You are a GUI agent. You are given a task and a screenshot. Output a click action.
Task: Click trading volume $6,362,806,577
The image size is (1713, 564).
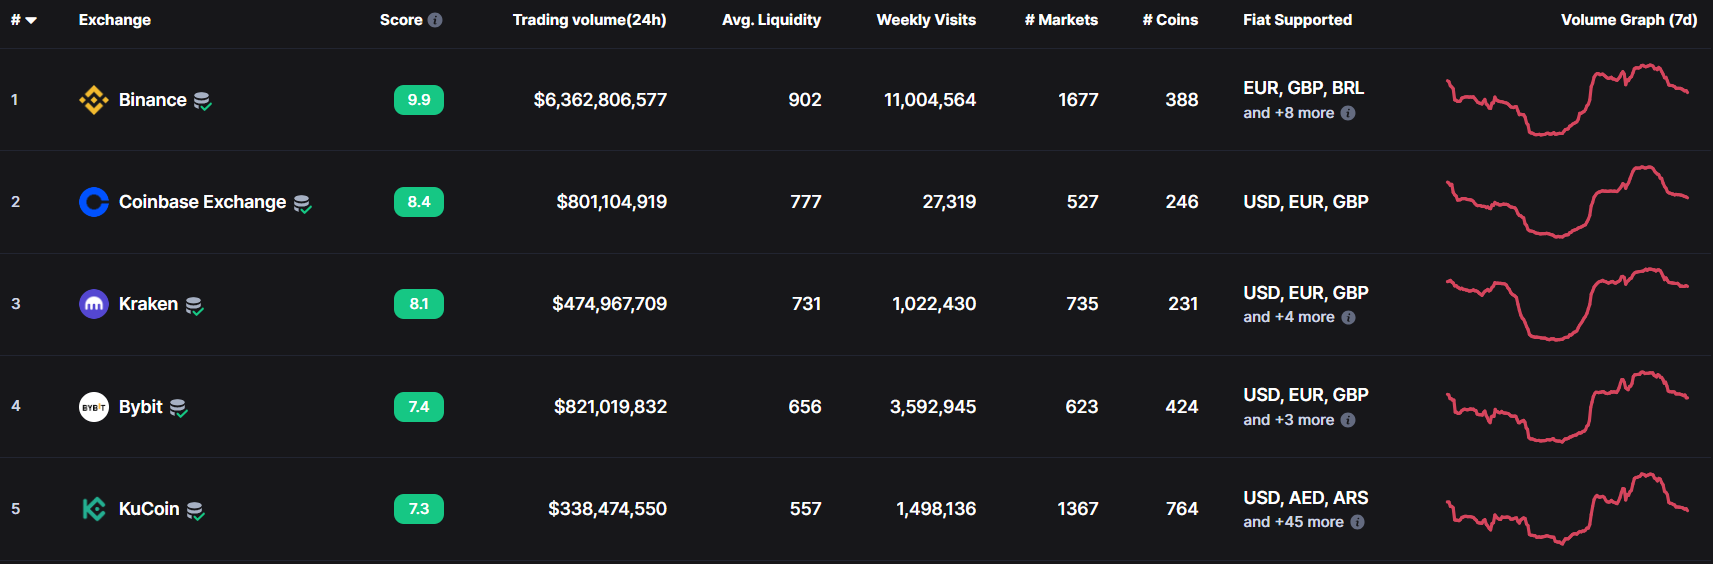point(600,100)
